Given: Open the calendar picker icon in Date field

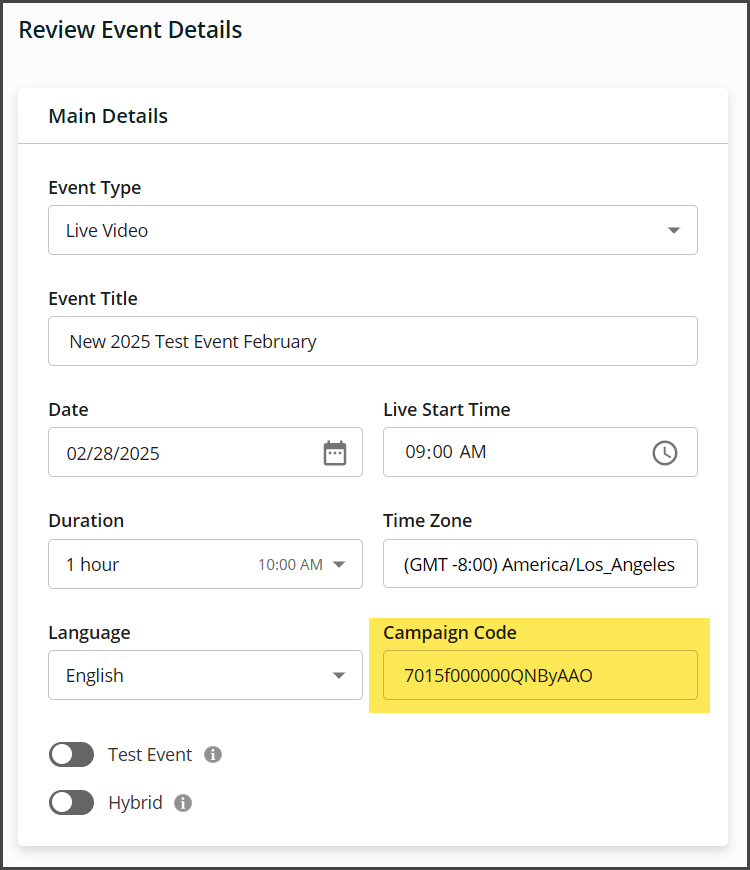Looking at the screenshot, I should [x=334, y=453].
